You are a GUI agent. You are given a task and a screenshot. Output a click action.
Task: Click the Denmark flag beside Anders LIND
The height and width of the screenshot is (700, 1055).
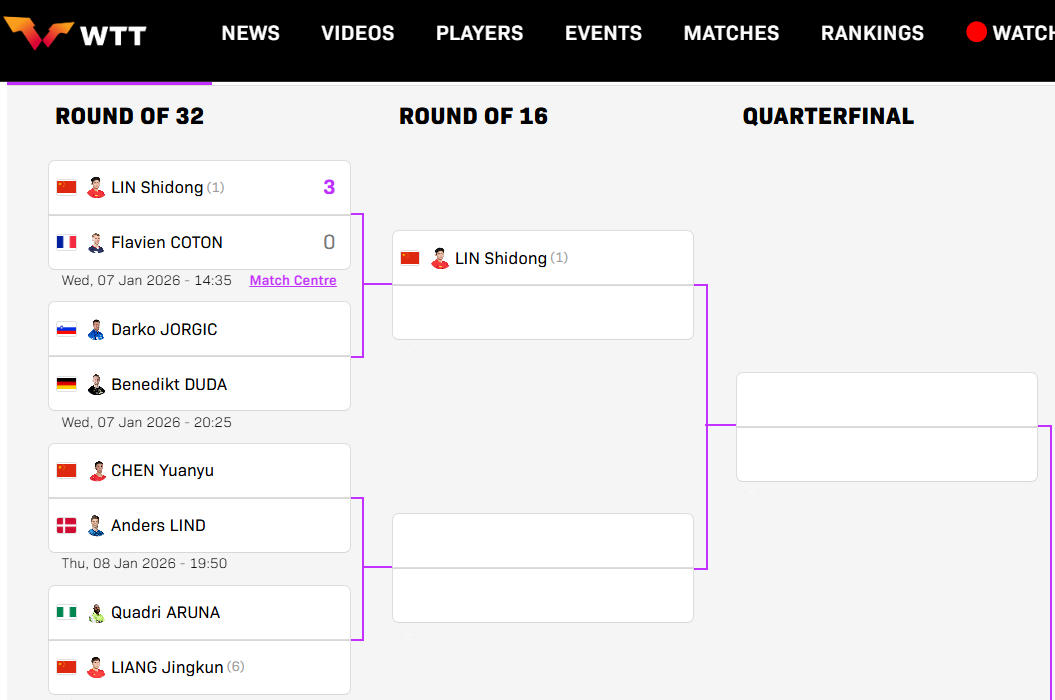67,525
